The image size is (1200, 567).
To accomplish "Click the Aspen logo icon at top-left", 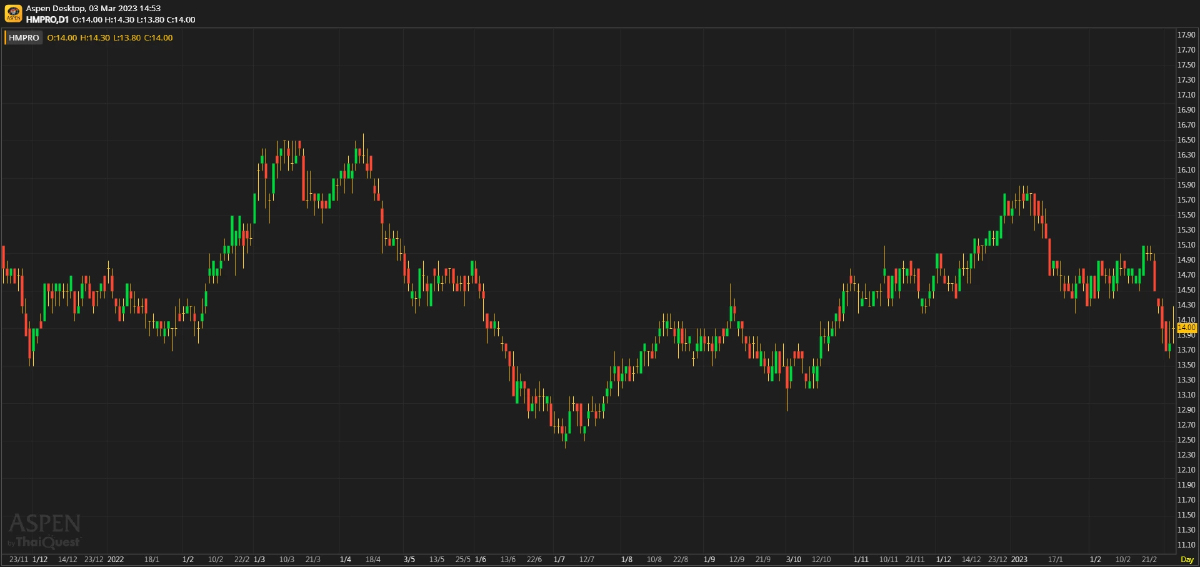I will (13, 13).
